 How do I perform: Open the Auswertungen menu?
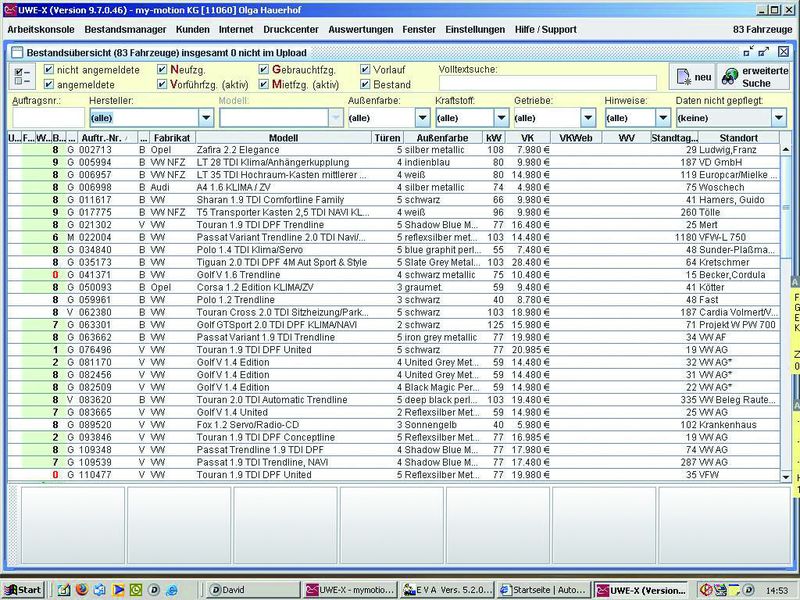click(360, 30)
